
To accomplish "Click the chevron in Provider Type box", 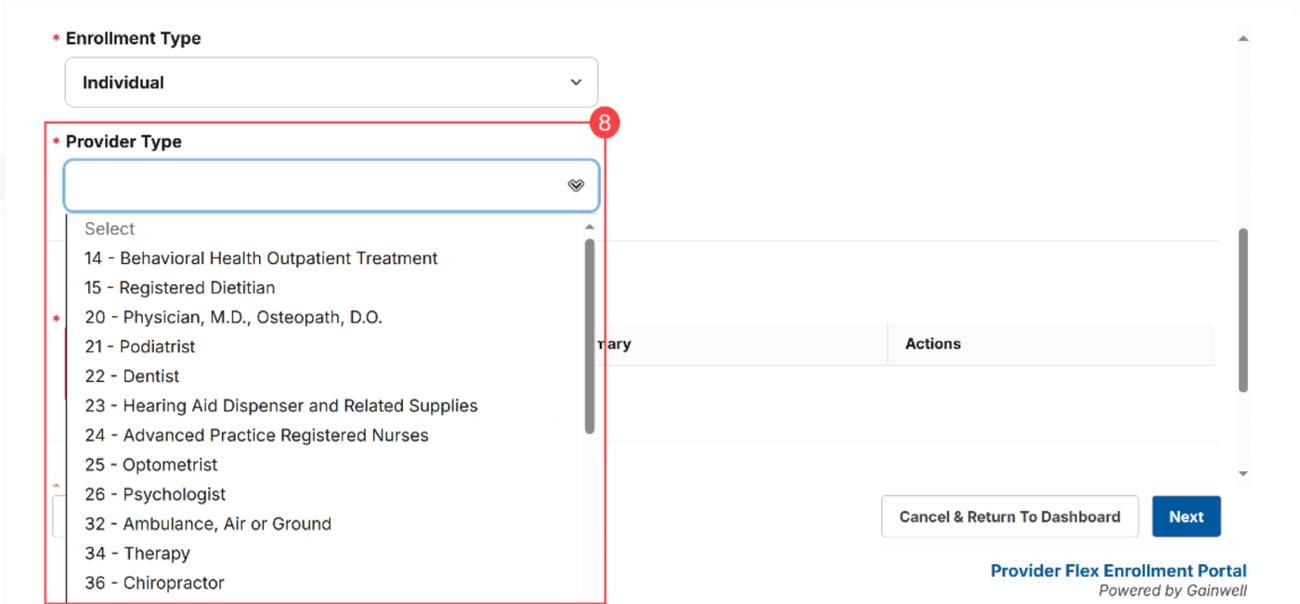I will pos(576,185).
